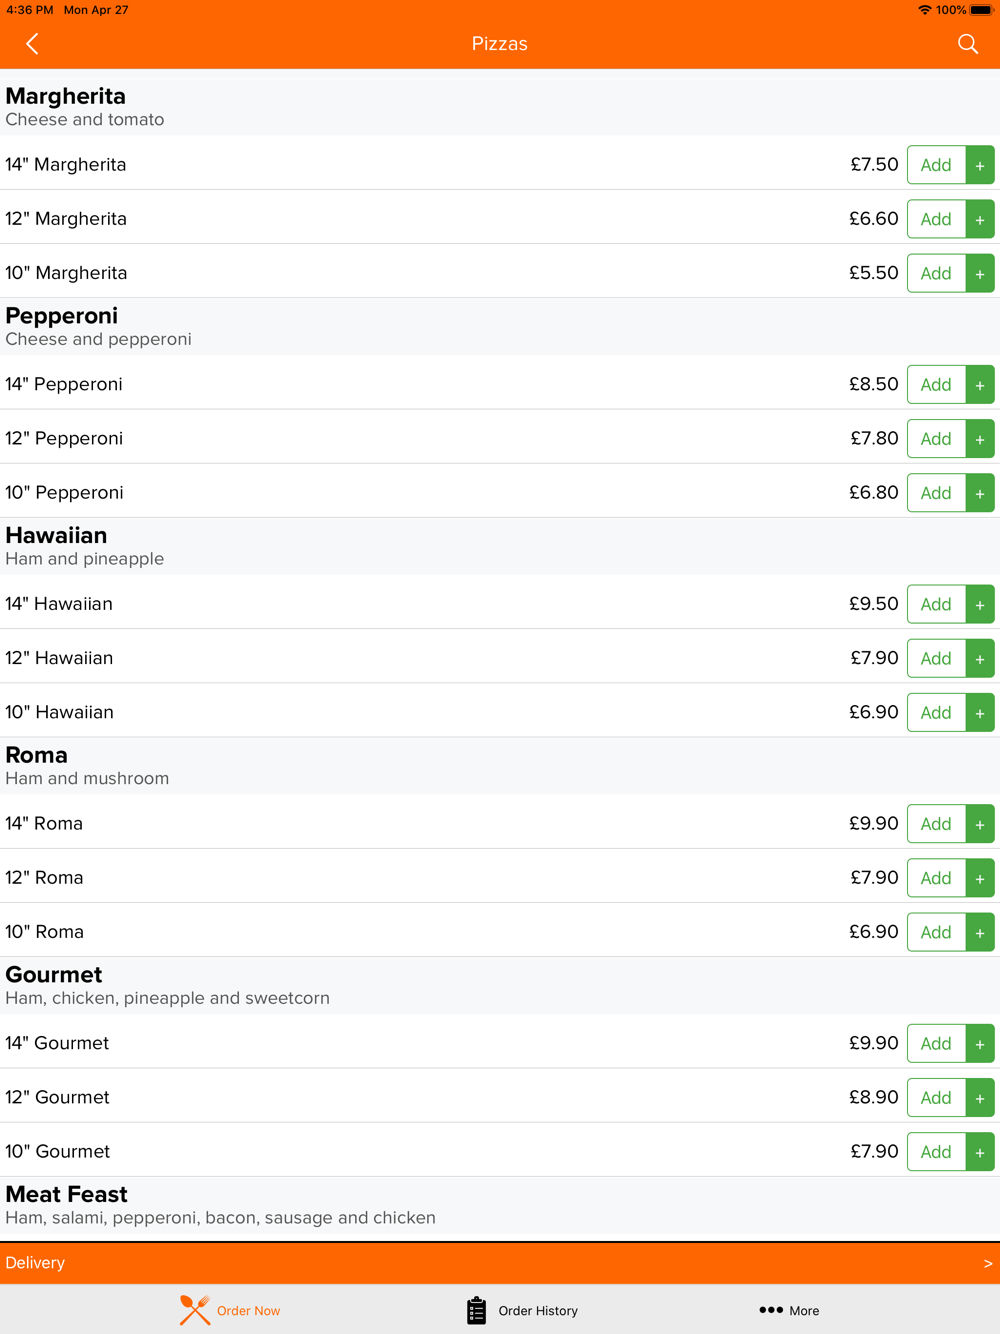Tap the back arrow icon
The width and height of the screenshot is (1000, 1334).
coord(32,44)
